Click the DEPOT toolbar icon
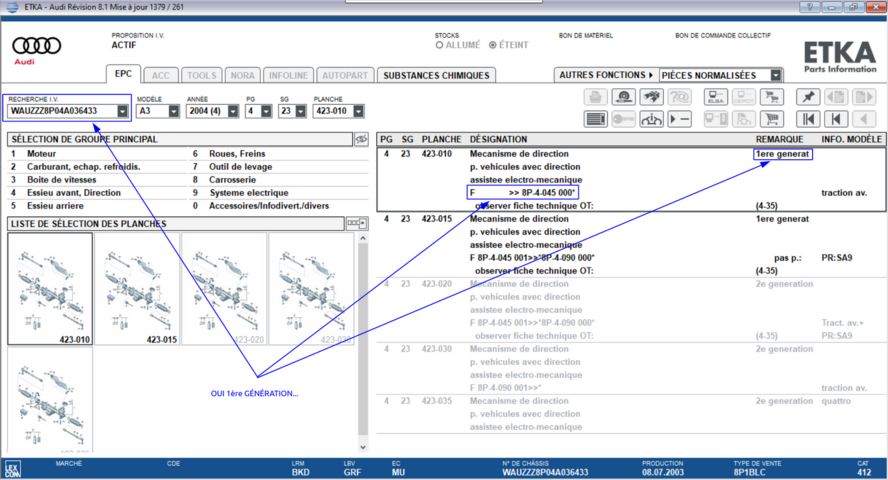The width and height of the screenshot is (888, 480). (744, 97)
